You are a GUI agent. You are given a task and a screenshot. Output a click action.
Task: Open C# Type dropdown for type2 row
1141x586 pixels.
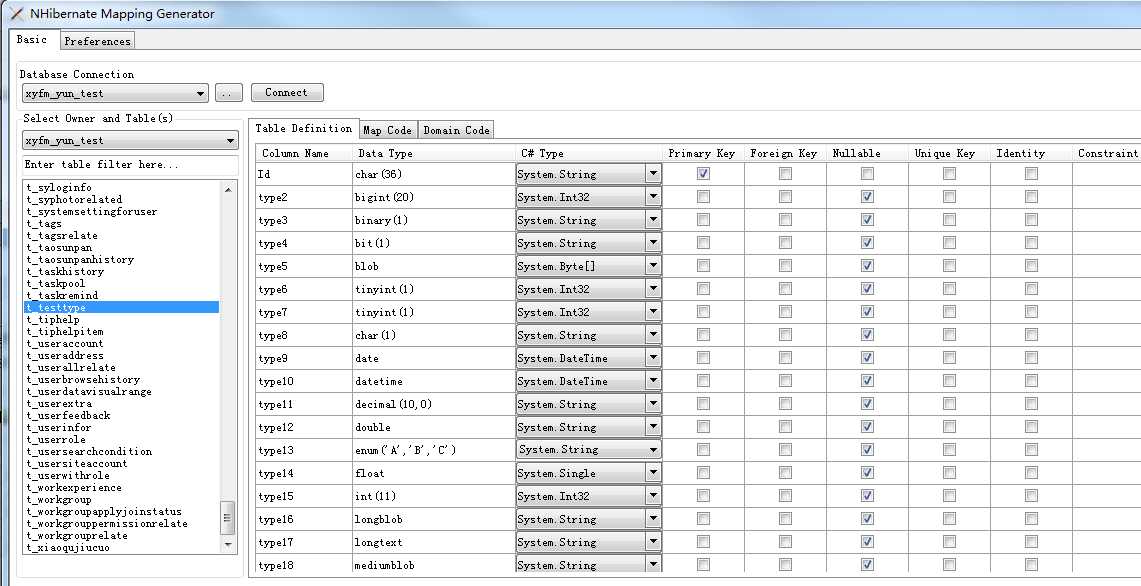click(x=653, y=197)
